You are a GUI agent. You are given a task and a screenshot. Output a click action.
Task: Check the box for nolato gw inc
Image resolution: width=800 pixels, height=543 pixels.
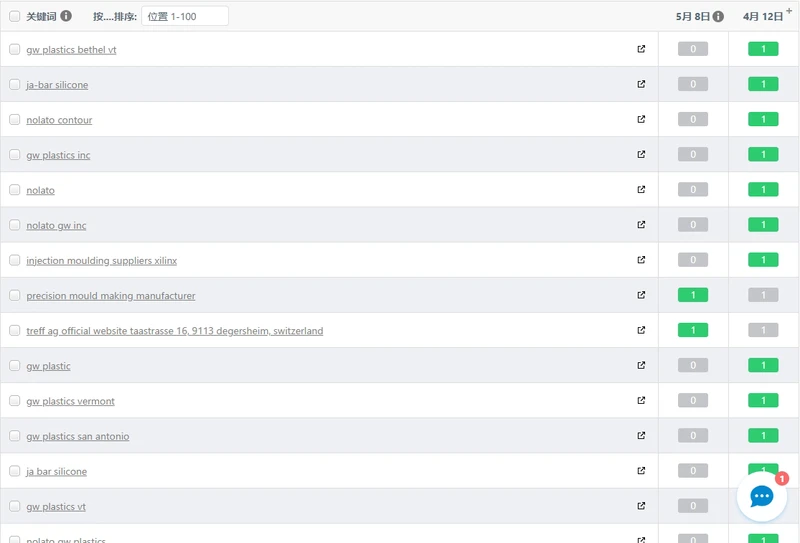point(15,226)
